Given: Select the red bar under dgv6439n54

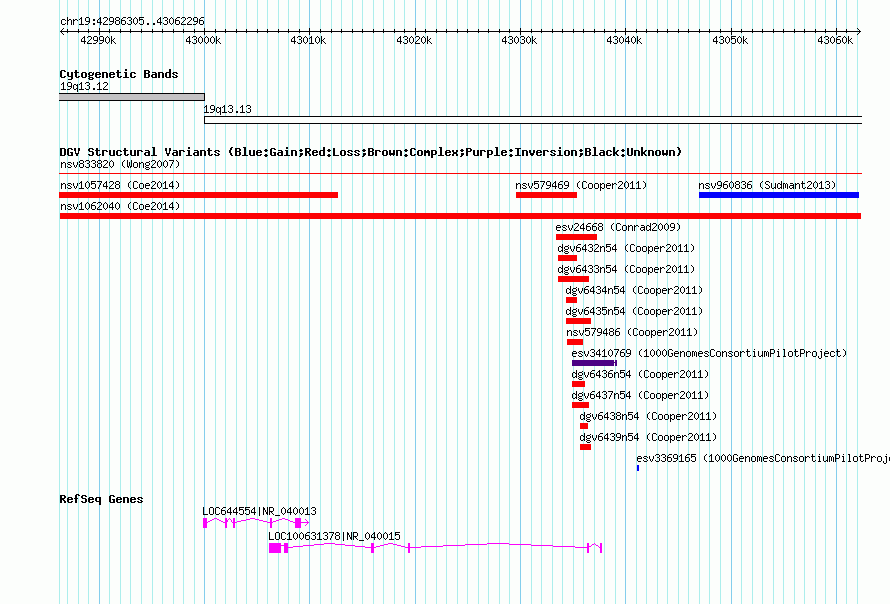Looking at the screenshot, I should [x=585, y=447].
